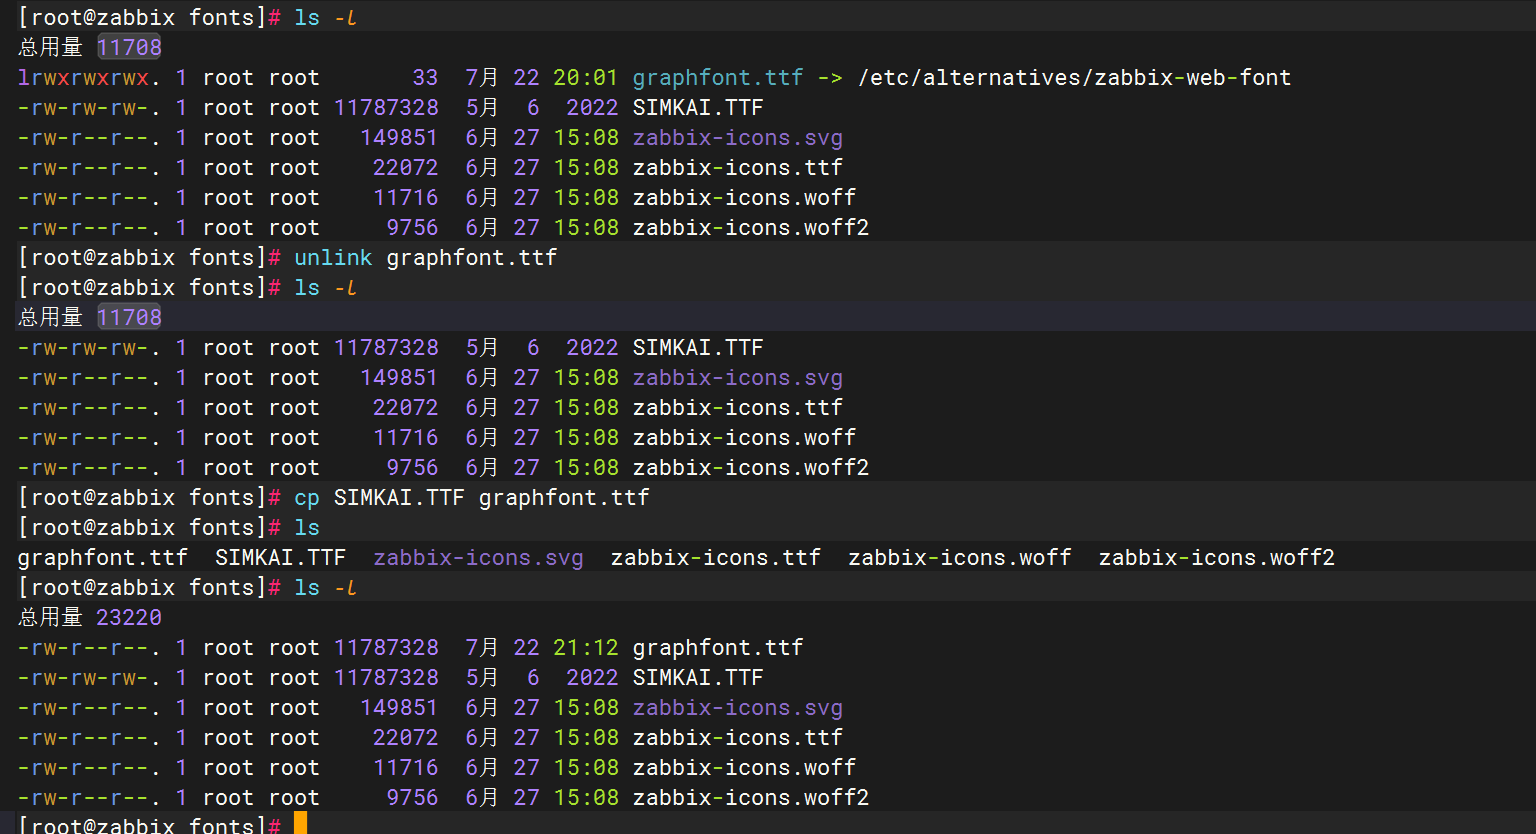The height and width of the screenshot is (834, 1536).
Task: Click zabbix-icons.woff in the single-line ls output
Action: (x=960, y=558)
